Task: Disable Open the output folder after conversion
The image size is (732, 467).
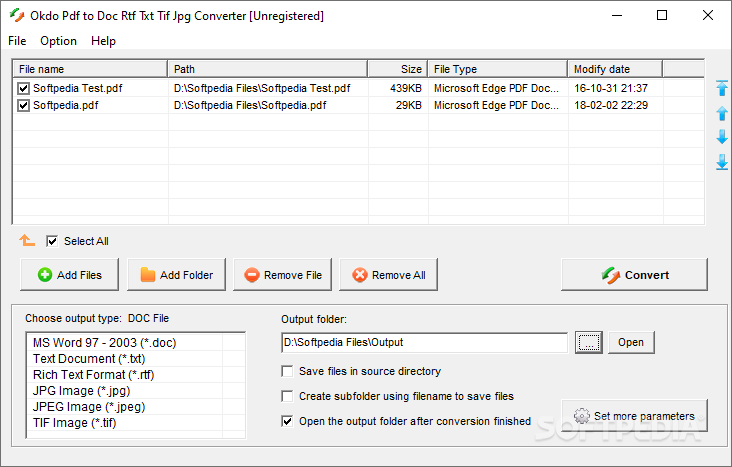Action: 287,421
